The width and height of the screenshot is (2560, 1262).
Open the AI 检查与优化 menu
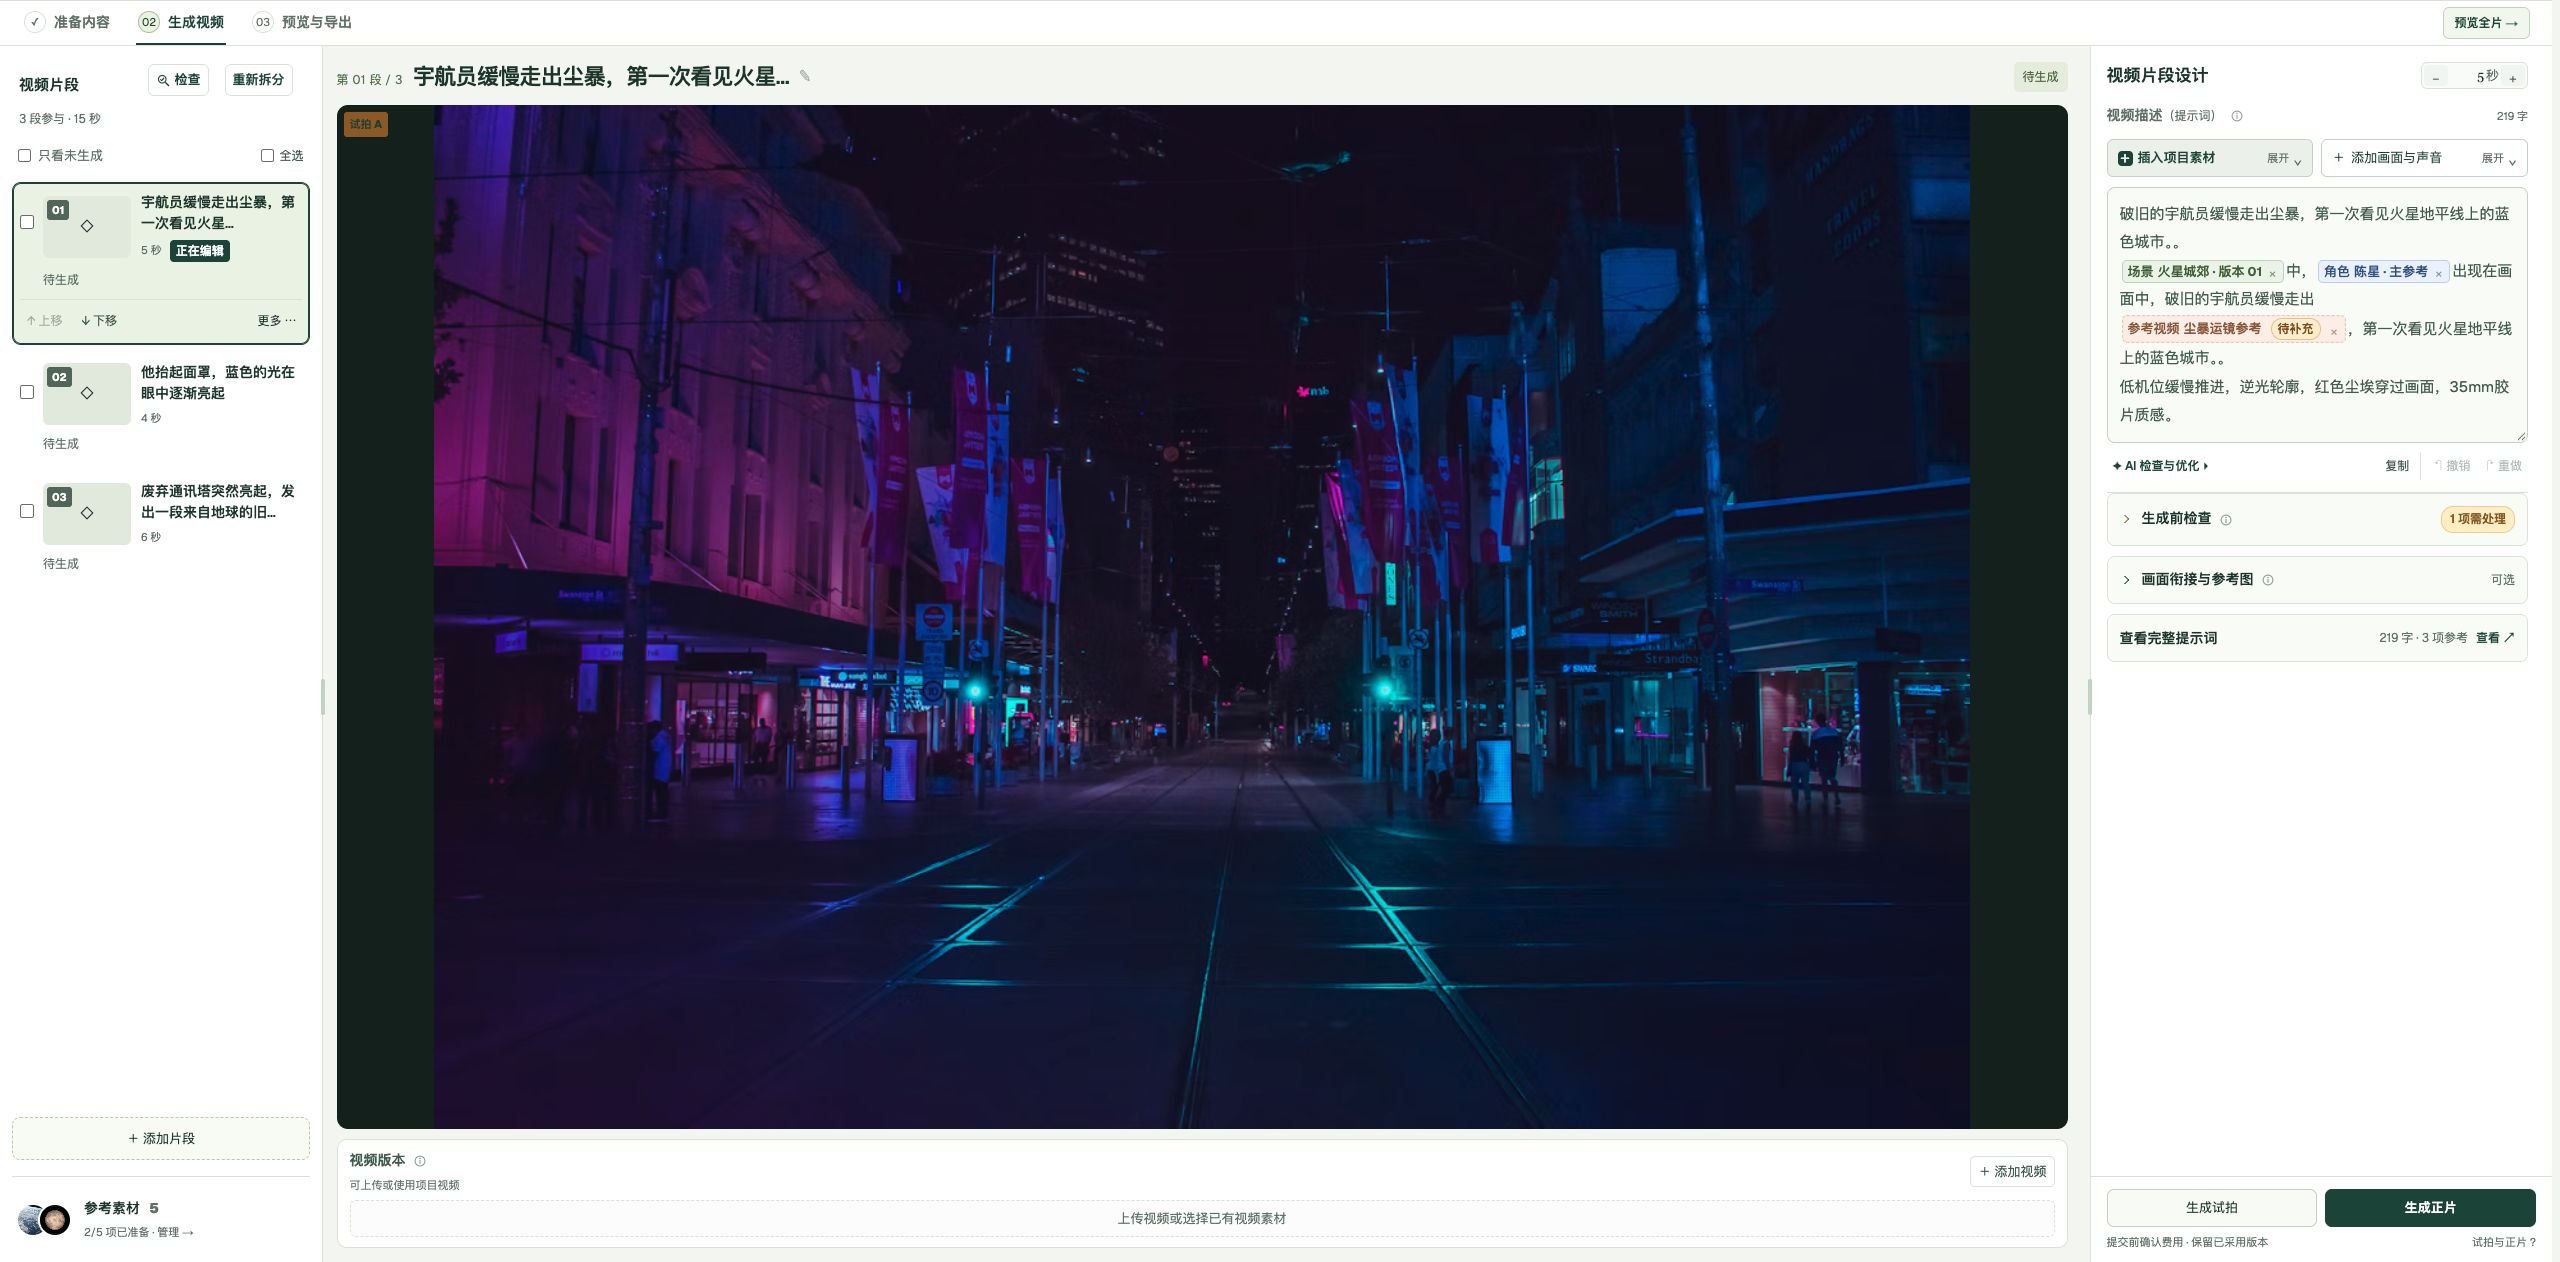[2160, 466]
